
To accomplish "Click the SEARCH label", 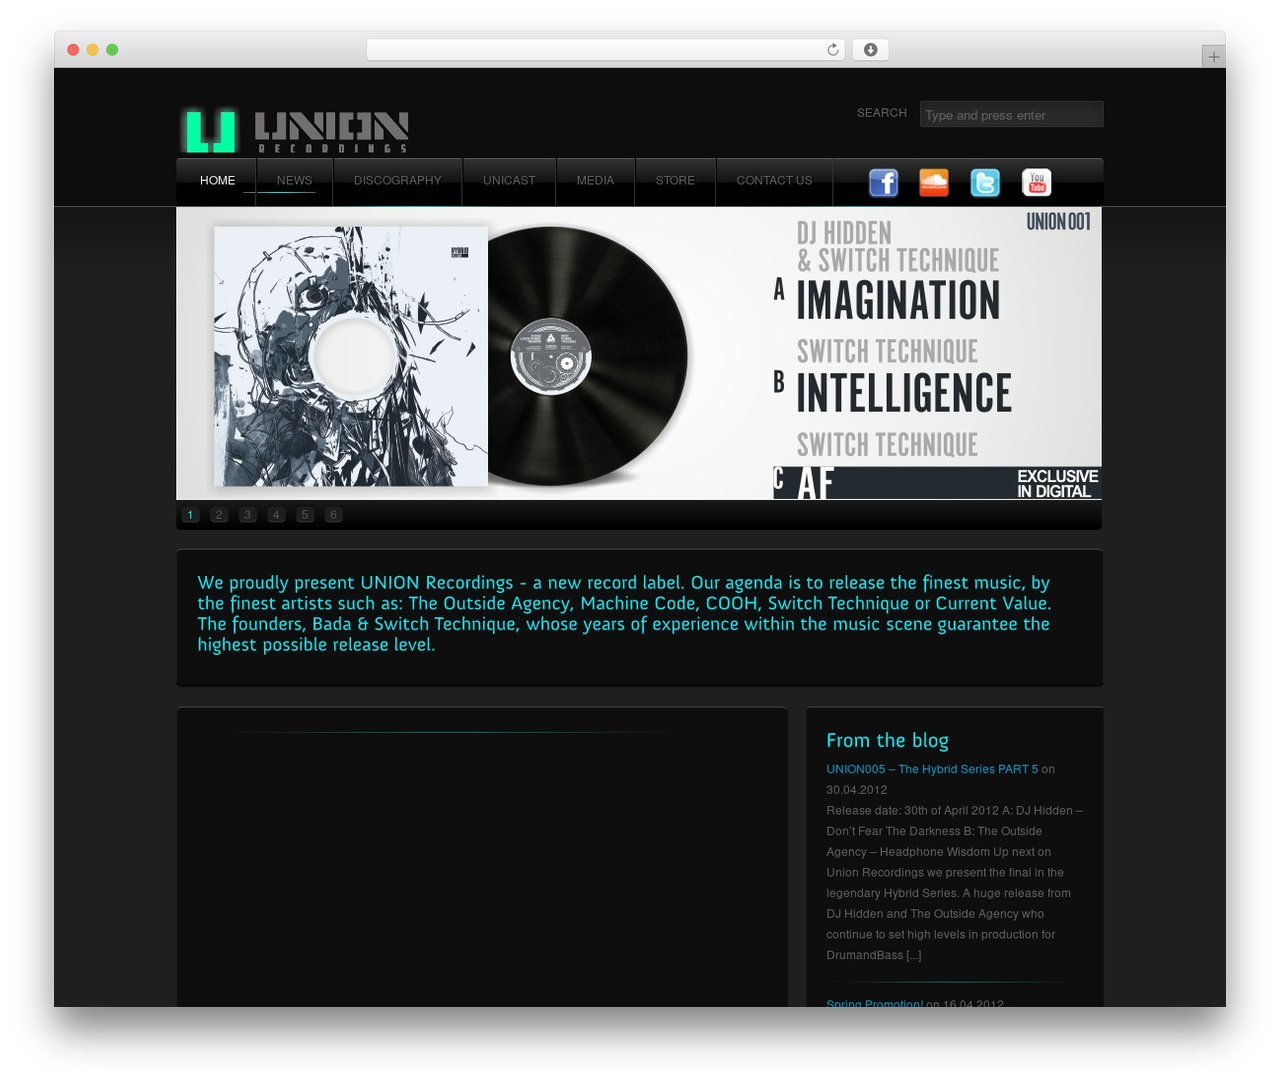I will click(882, 113).
